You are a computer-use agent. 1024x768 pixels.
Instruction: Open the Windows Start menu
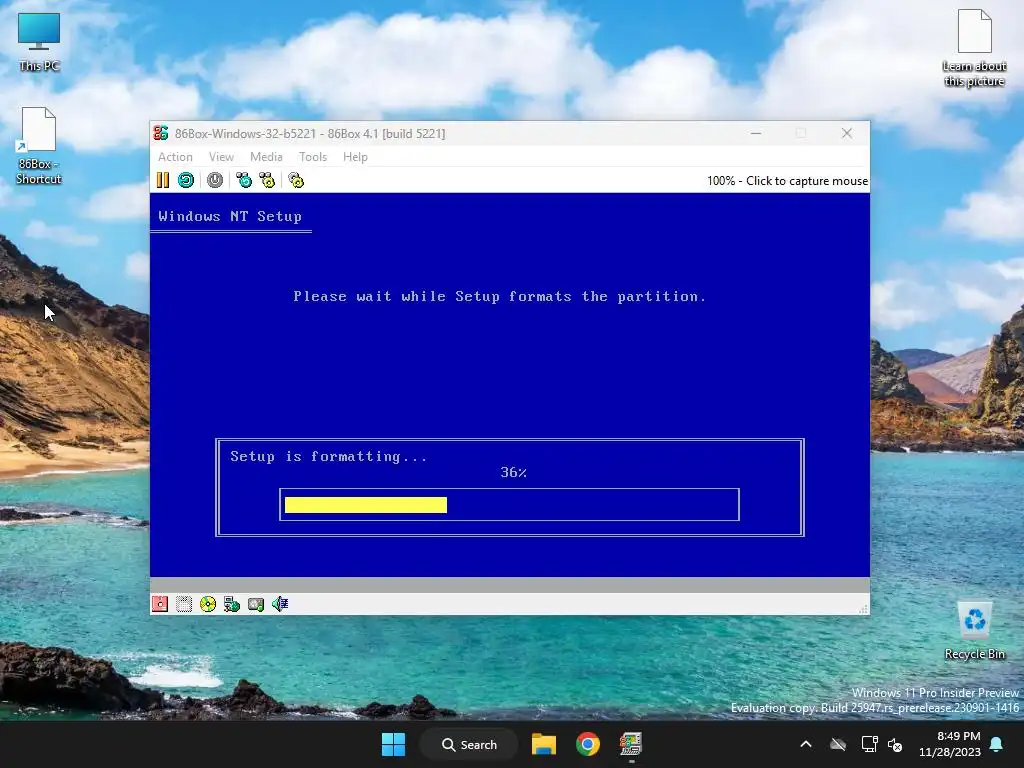pos(393,744)
